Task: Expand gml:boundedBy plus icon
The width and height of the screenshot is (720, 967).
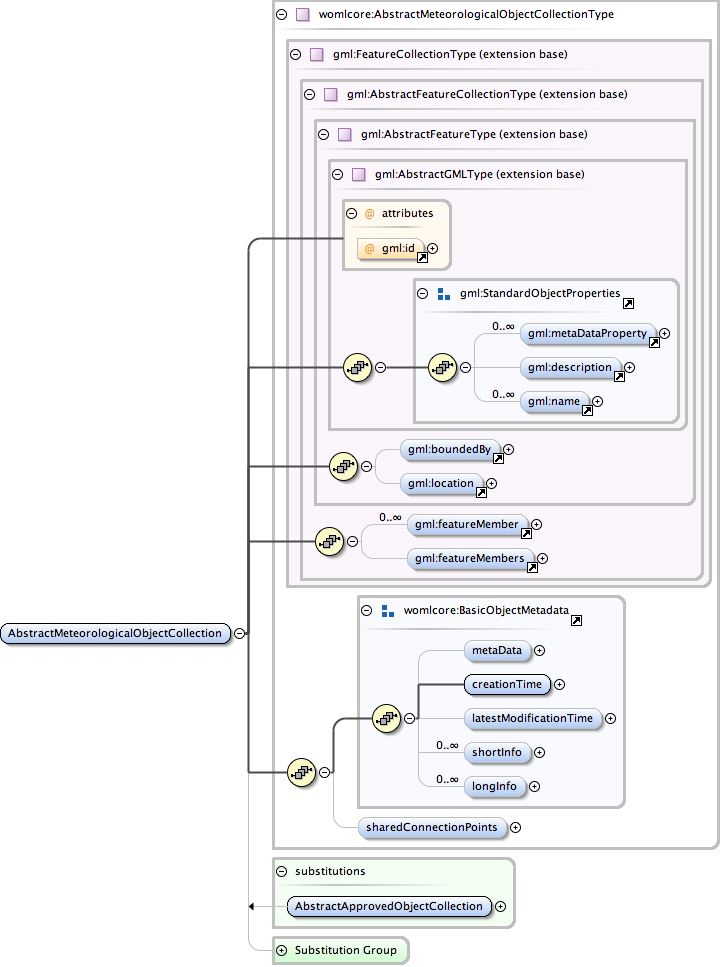Action: click(x=508, y=450)
